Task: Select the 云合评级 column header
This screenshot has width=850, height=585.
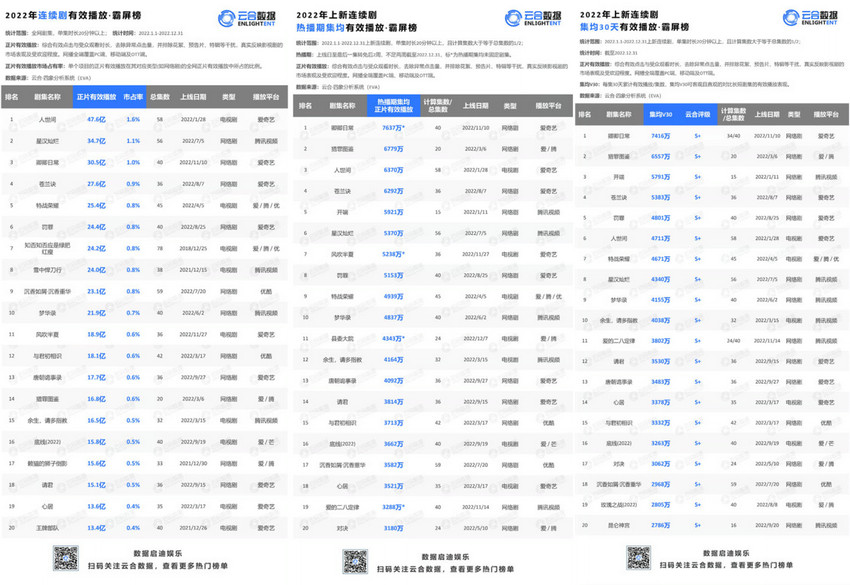Action: pos(697,115)
